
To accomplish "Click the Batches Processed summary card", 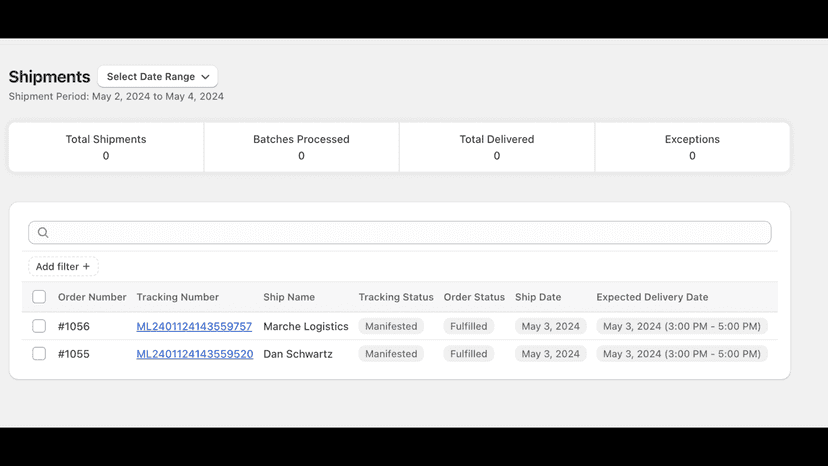I will 302,147.
